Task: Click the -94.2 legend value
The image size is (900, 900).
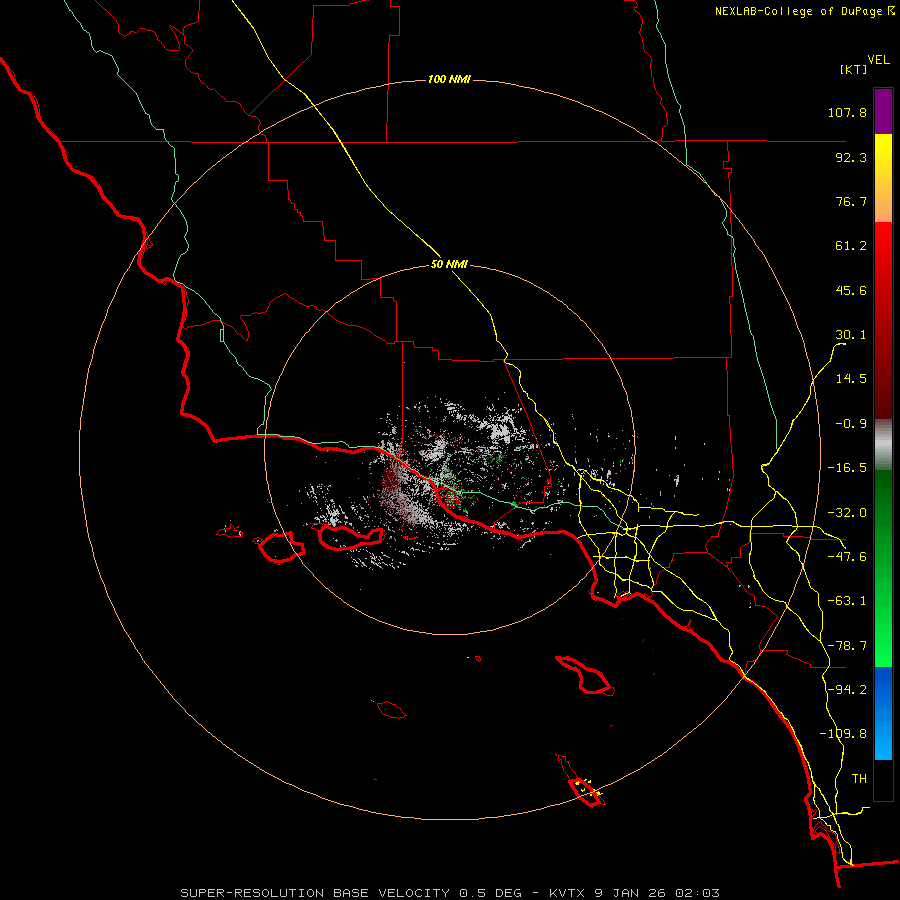Action: click(847, 690)
